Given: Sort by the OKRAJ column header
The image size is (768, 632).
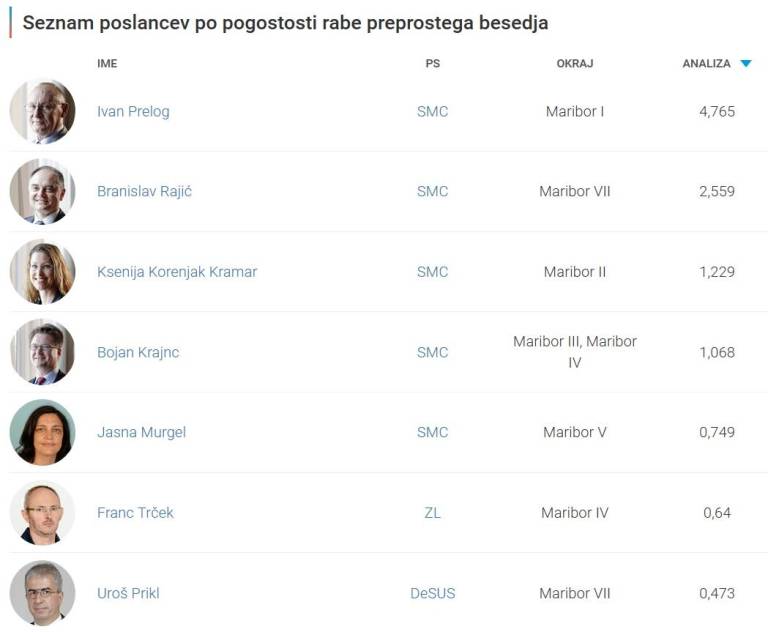Looking at the screenshot, I should (x=574, y=64).
